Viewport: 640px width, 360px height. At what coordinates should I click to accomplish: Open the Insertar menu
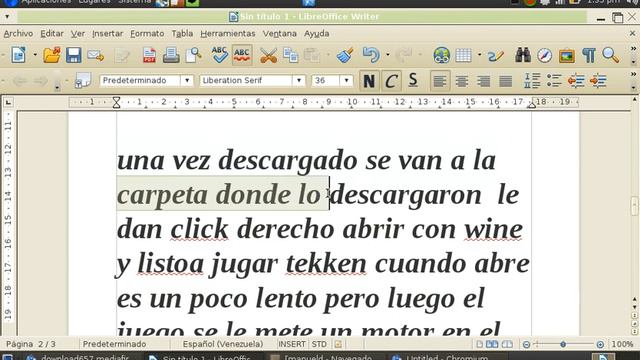107,33
